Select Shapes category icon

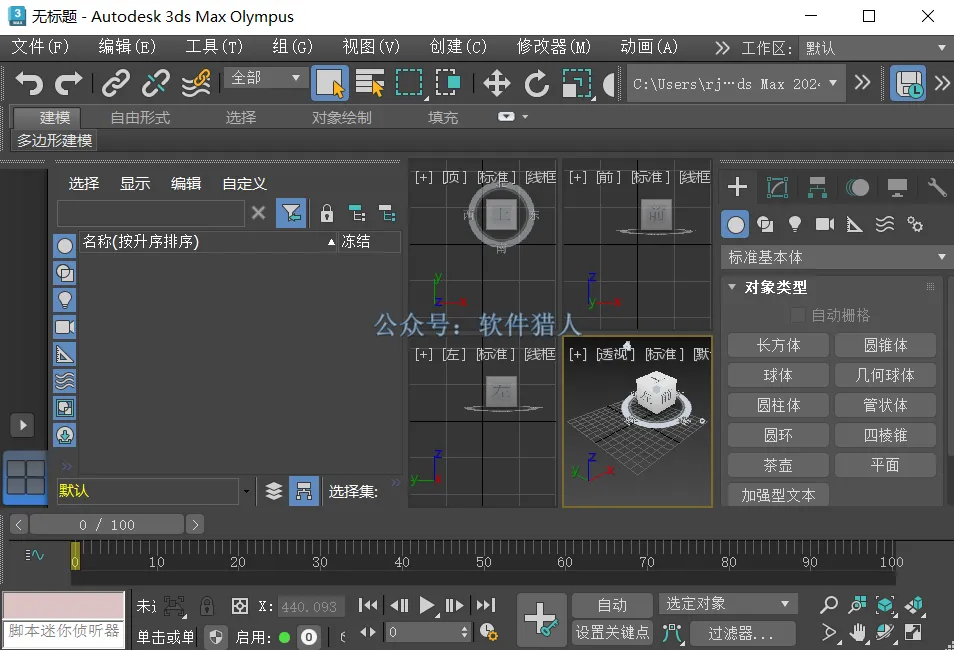pyautogui.click(x=765, y=225)
